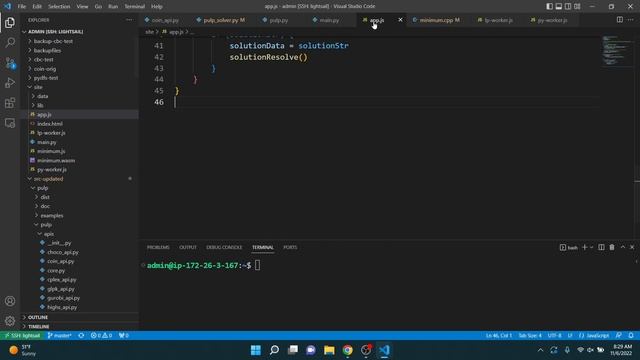
Task: Open the Explorer view in activity bar
Action: (10, 23)
